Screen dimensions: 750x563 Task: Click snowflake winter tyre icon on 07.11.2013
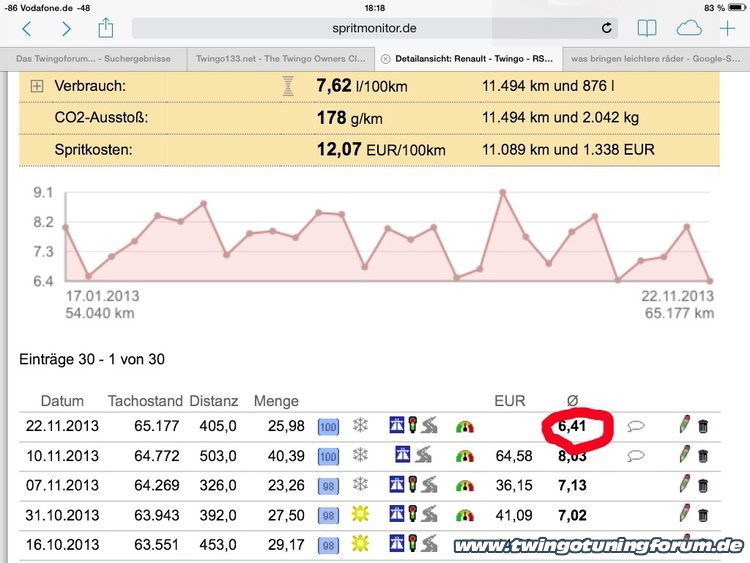click(x=360, y=484)
